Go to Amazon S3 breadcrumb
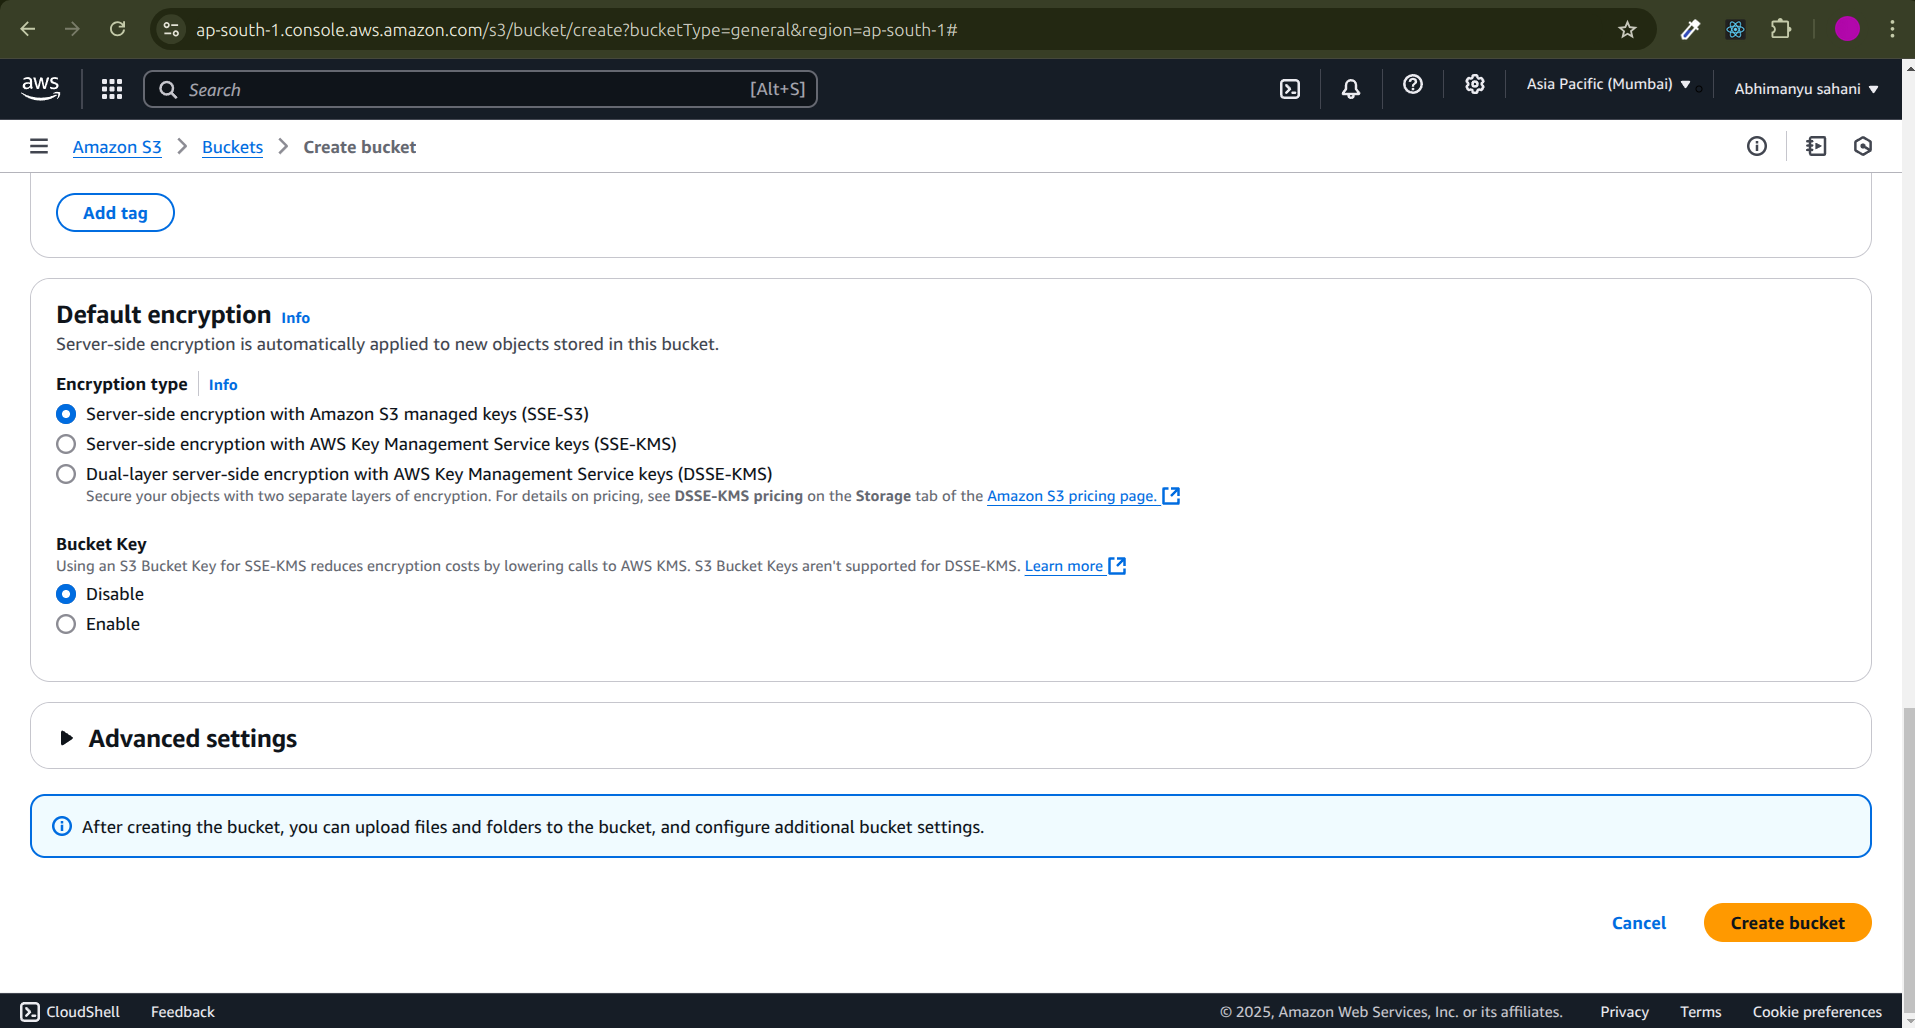This screenshot has width=1915, height=1028. coord(117,147)
